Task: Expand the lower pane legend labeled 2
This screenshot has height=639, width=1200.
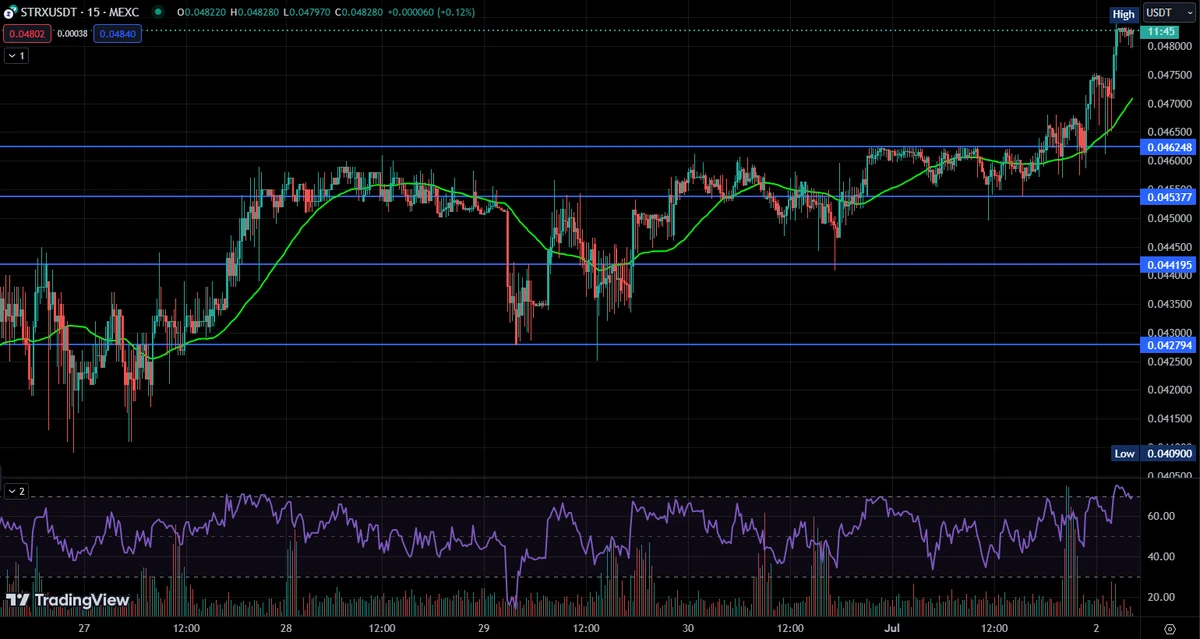Action: tap(16, 491)
